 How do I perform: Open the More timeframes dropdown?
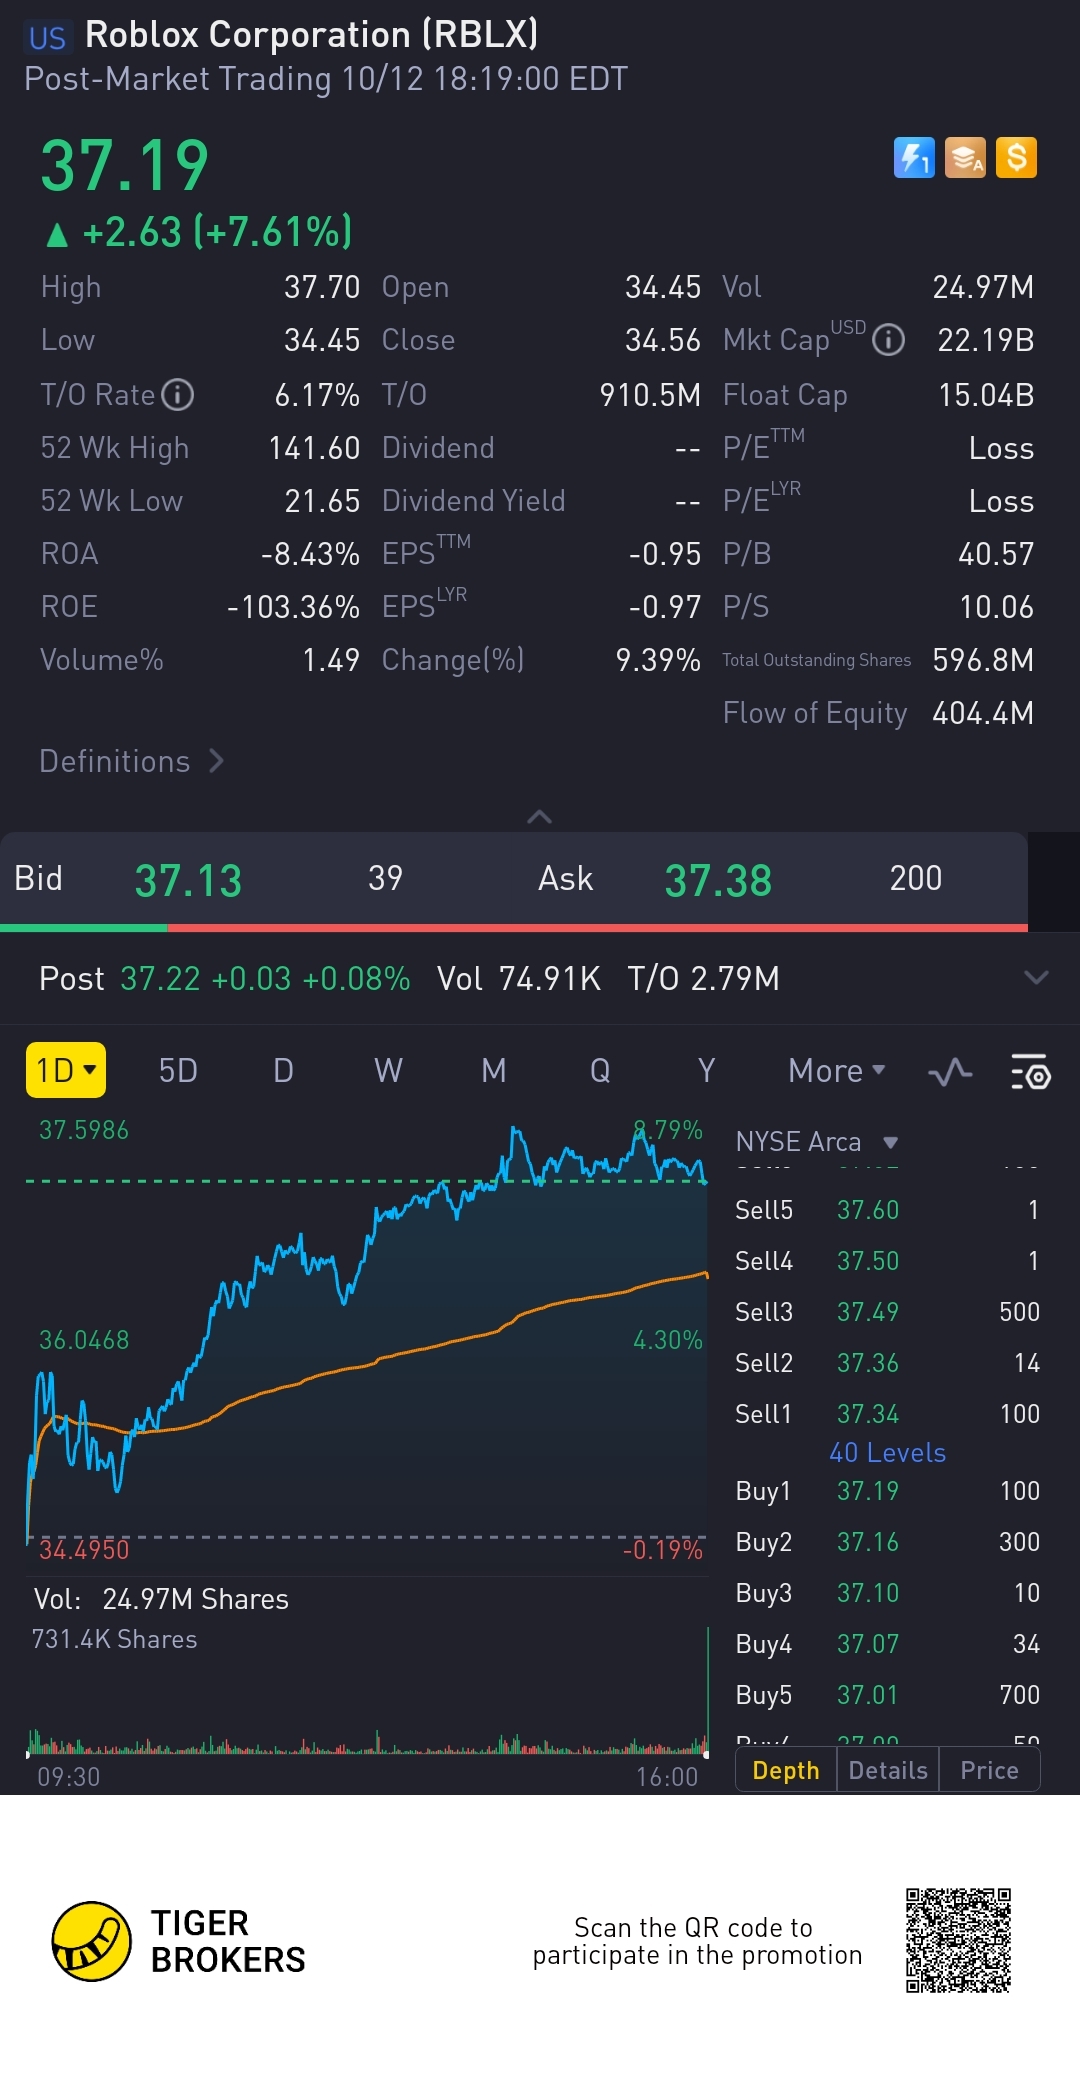pos(836,1071)
